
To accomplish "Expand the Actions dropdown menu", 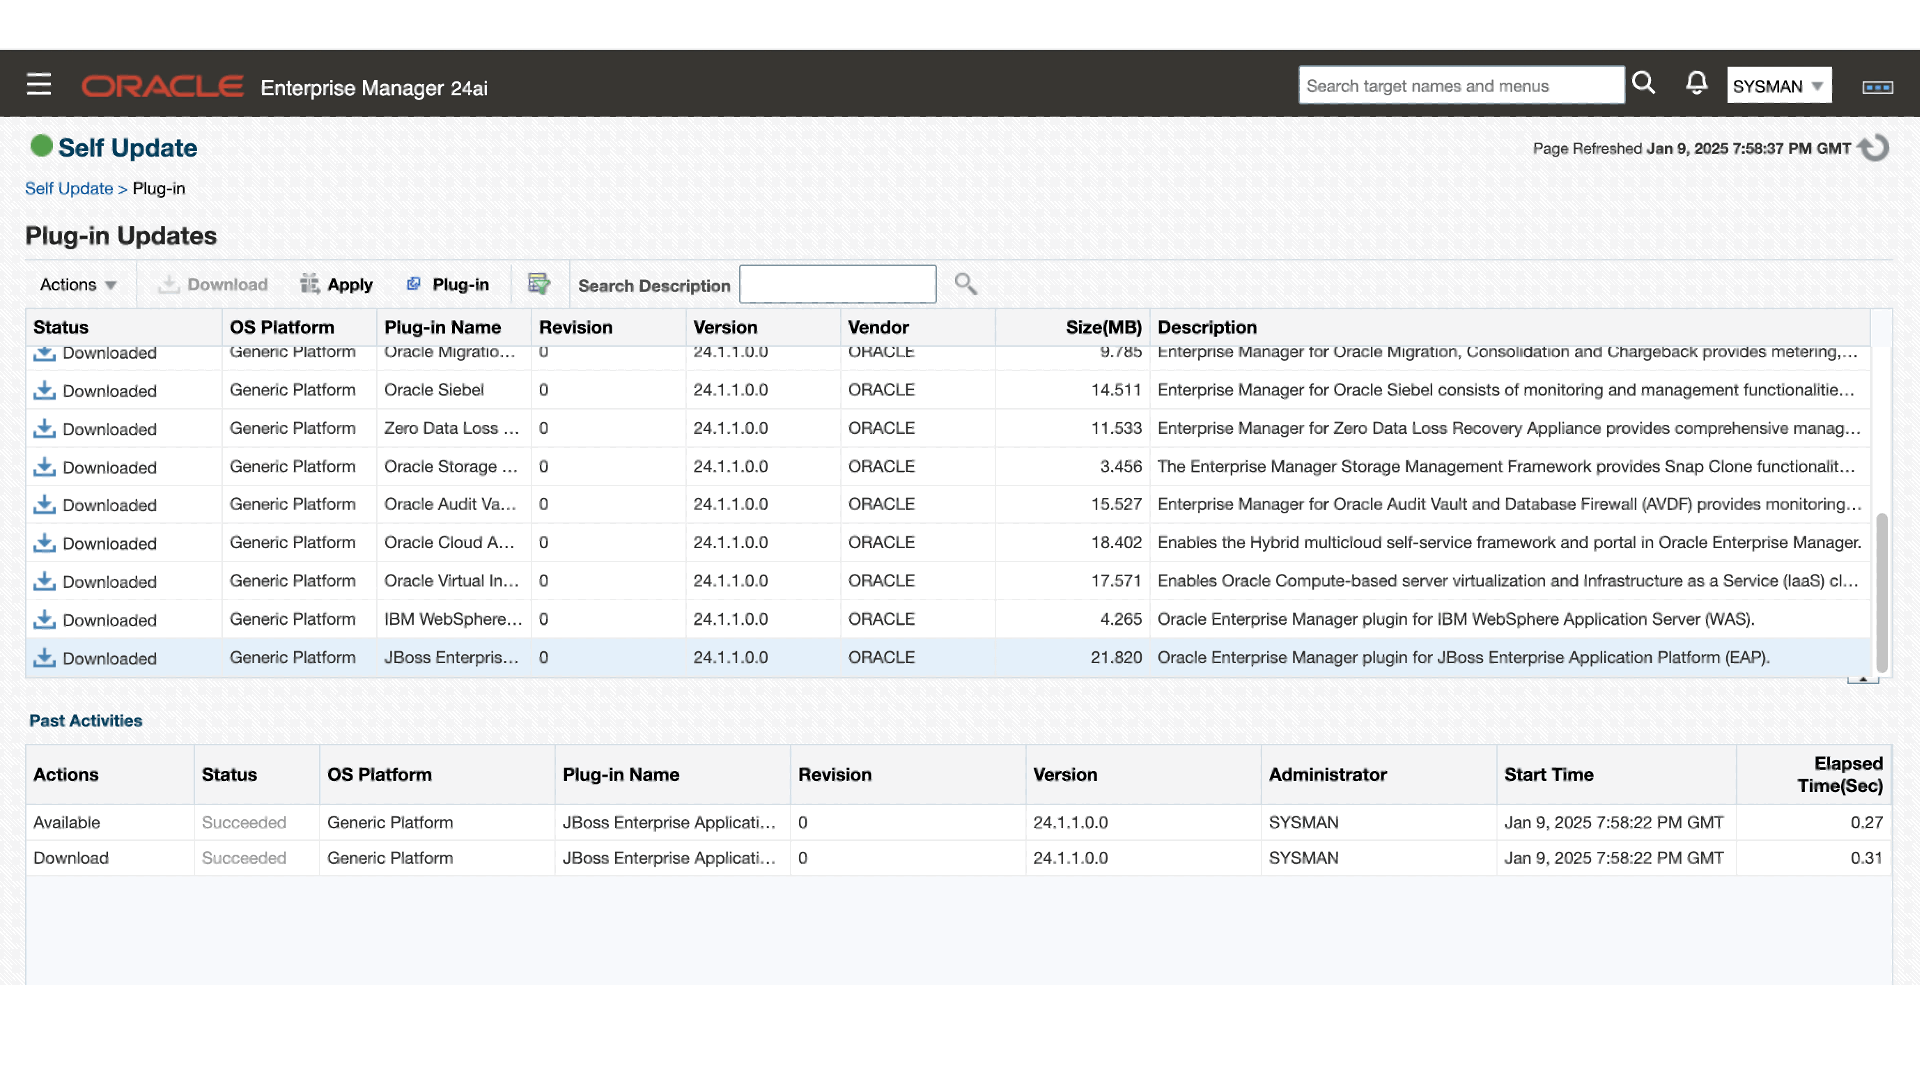I will tap(78, 285).
